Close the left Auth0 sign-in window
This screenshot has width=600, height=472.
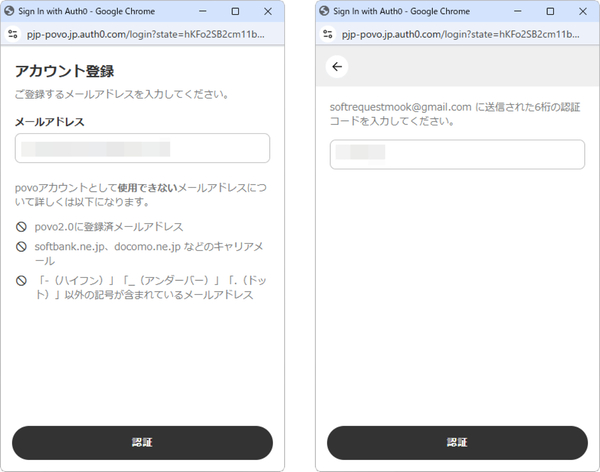click(x=268, y=11)
